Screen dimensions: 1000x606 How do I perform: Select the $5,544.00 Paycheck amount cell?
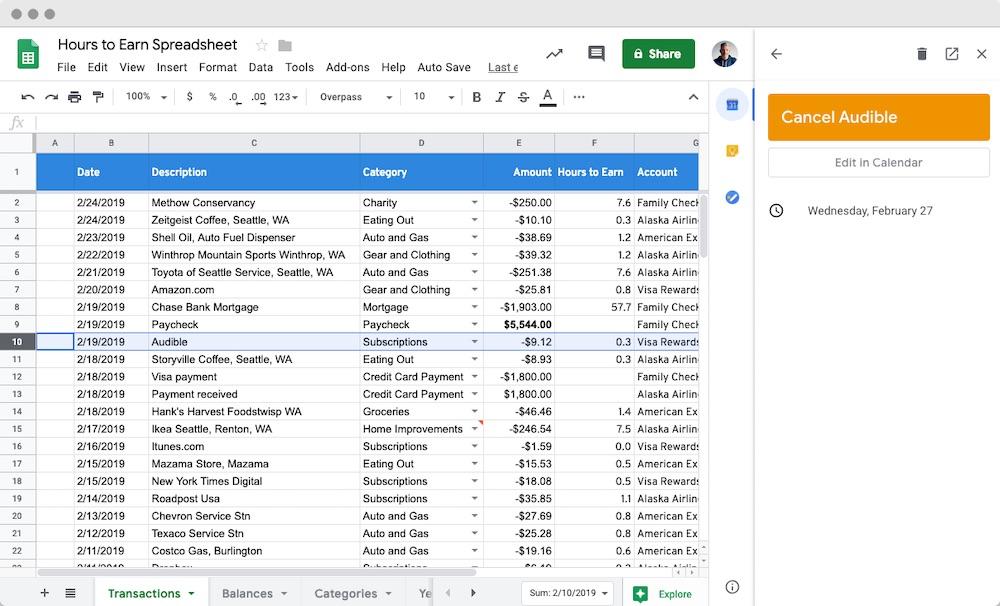519,325
